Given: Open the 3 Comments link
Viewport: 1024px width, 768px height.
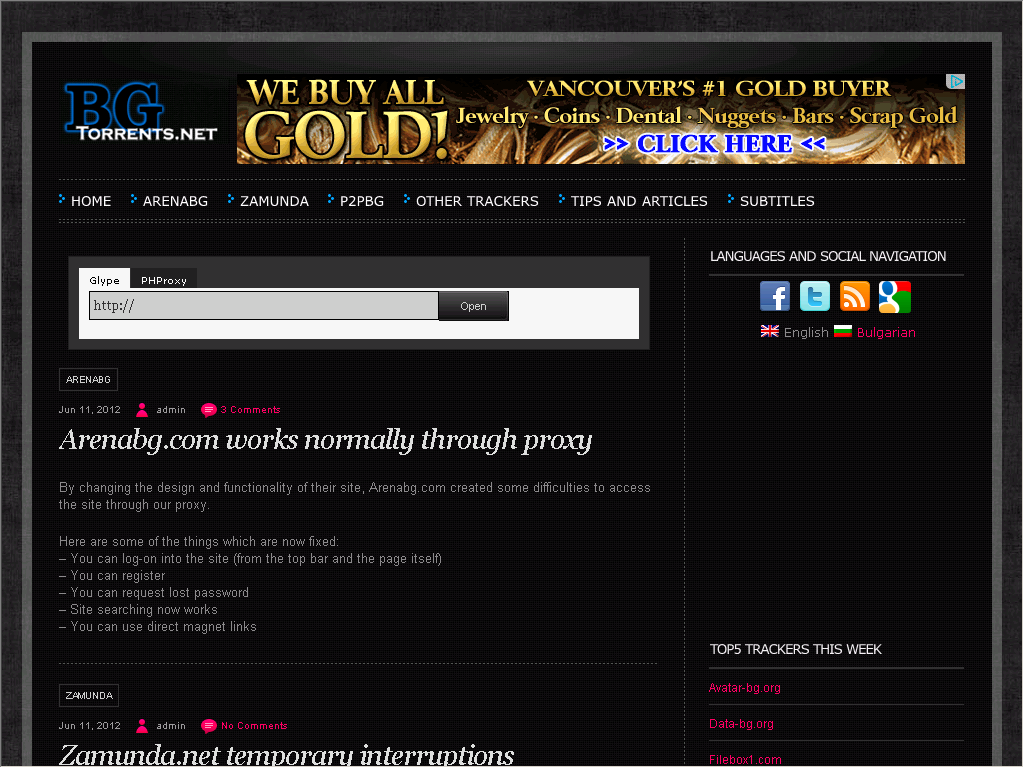Looking at the screenshot, I should click(250, 410).
